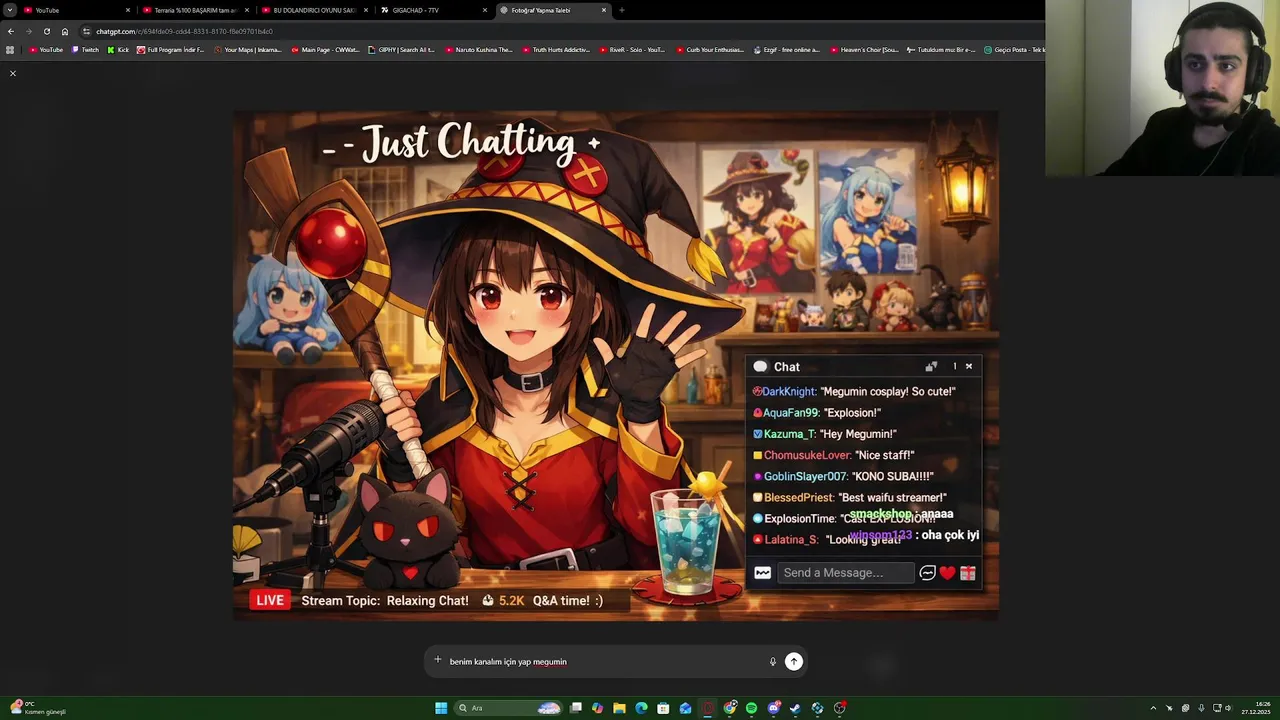This screenshot has width=1280, height=720.
Task: Close the Fotoğraf Yapma Talebi tab
Action: click(604, 10)
